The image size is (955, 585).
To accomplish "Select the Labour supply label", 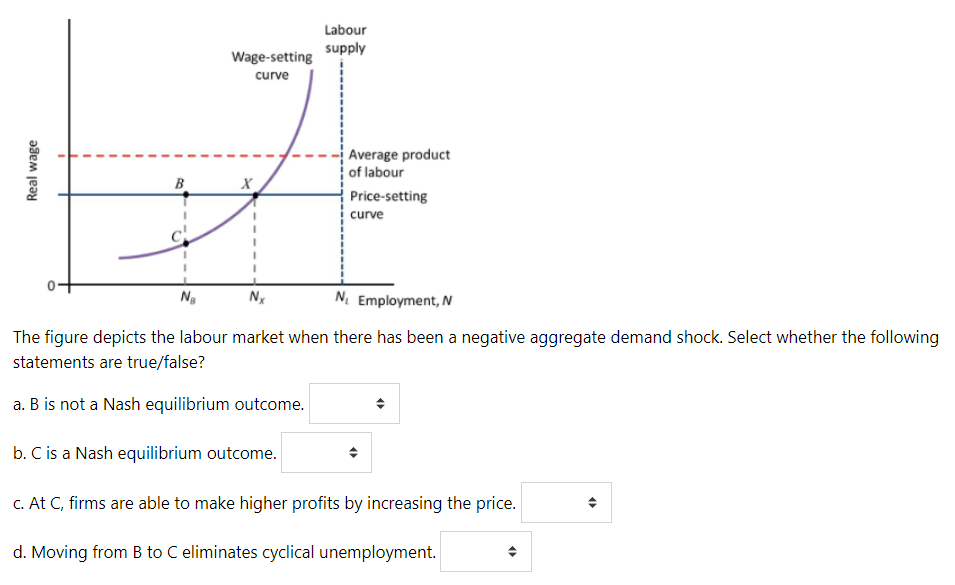I will pos(344,39).
